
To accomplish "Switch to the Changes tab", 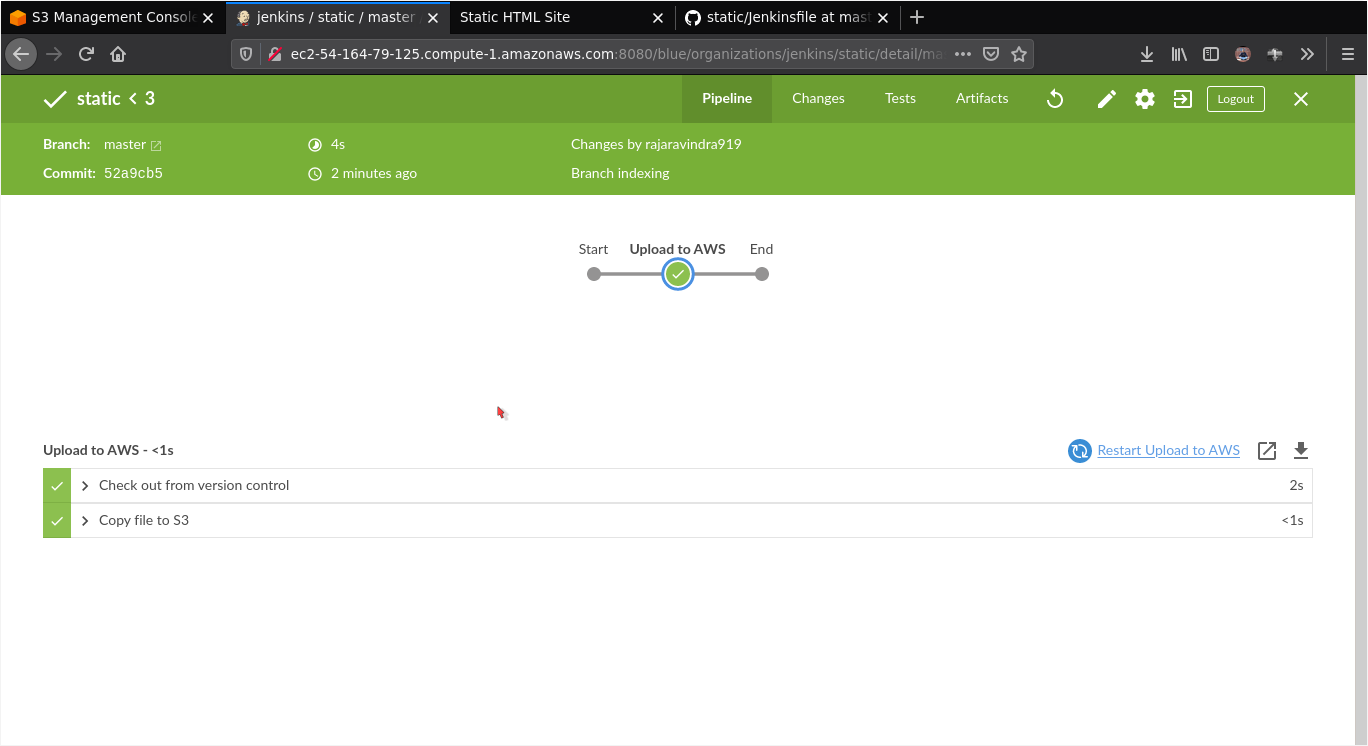I will [x=818, y=98].
